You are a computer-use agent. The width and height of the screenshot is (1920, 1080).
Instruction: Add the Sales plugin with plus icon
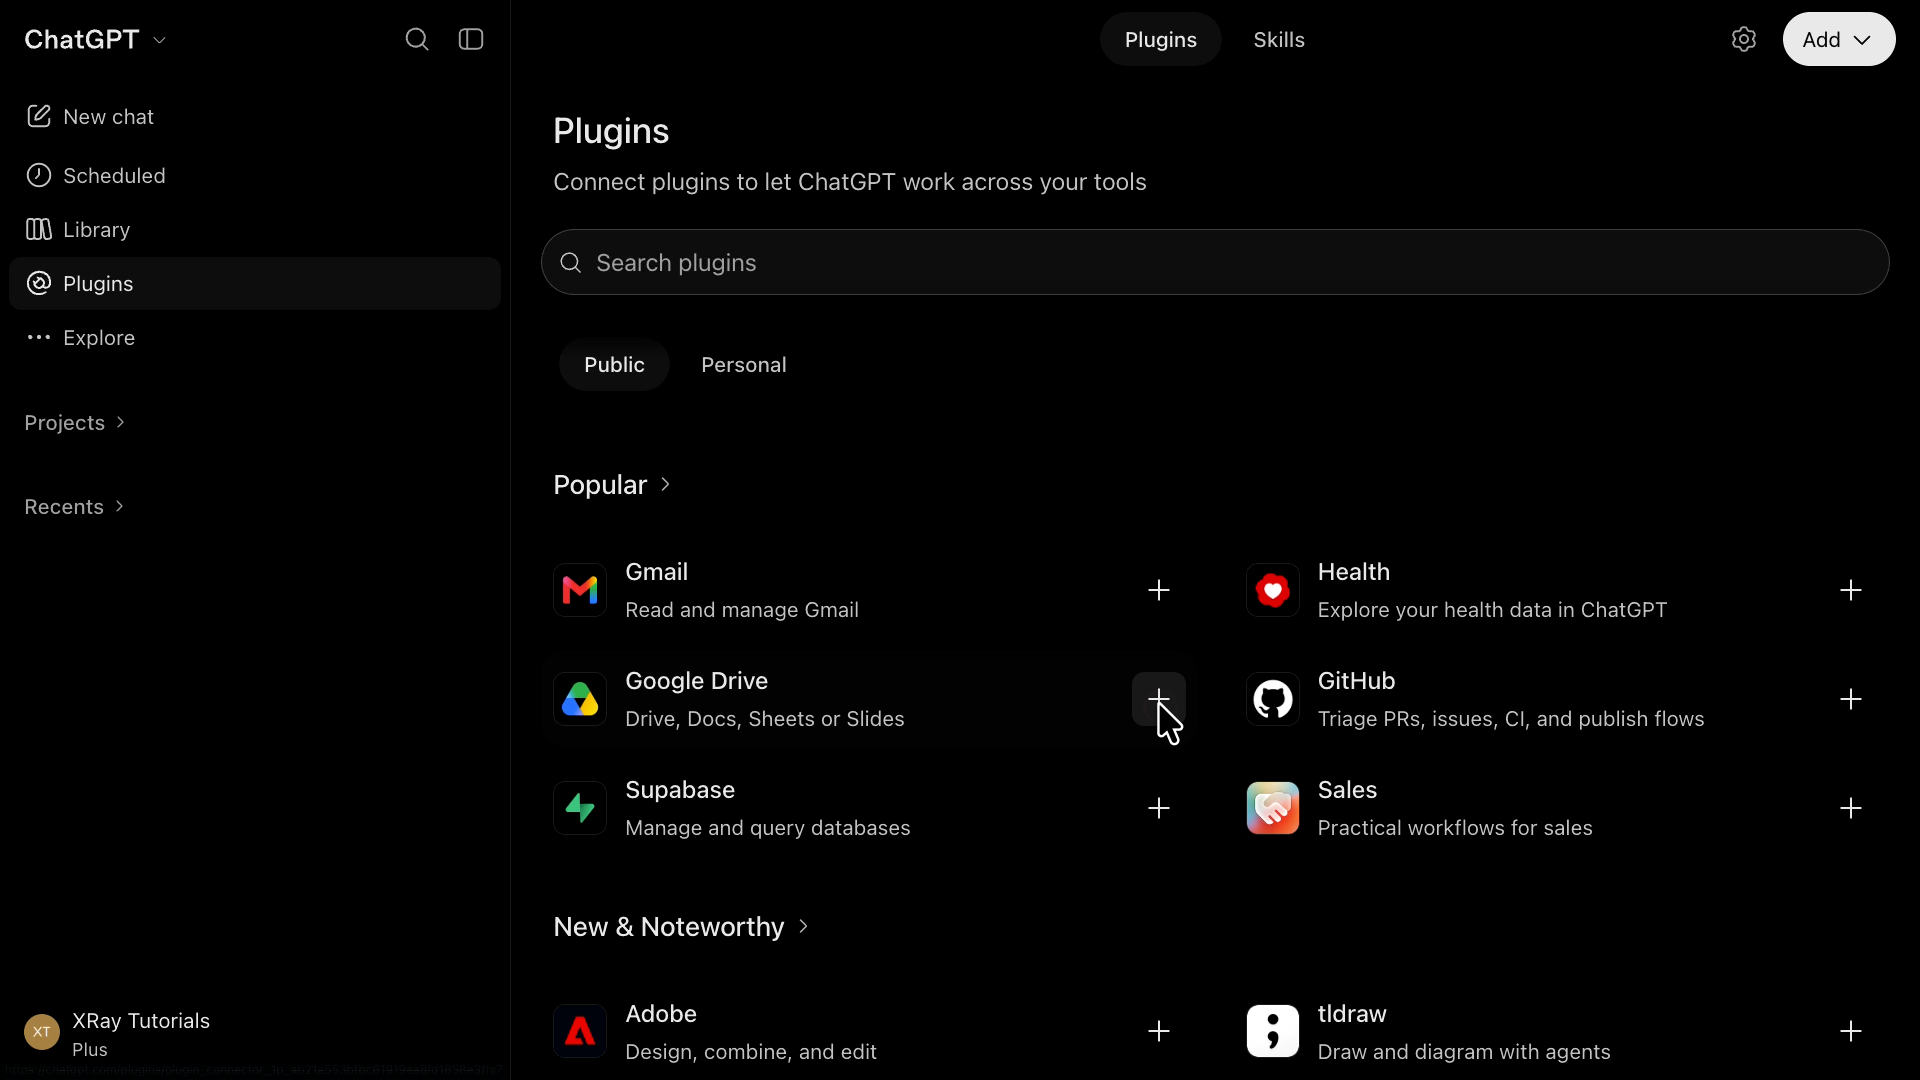pyautogui.click(x=1851, y=808)
